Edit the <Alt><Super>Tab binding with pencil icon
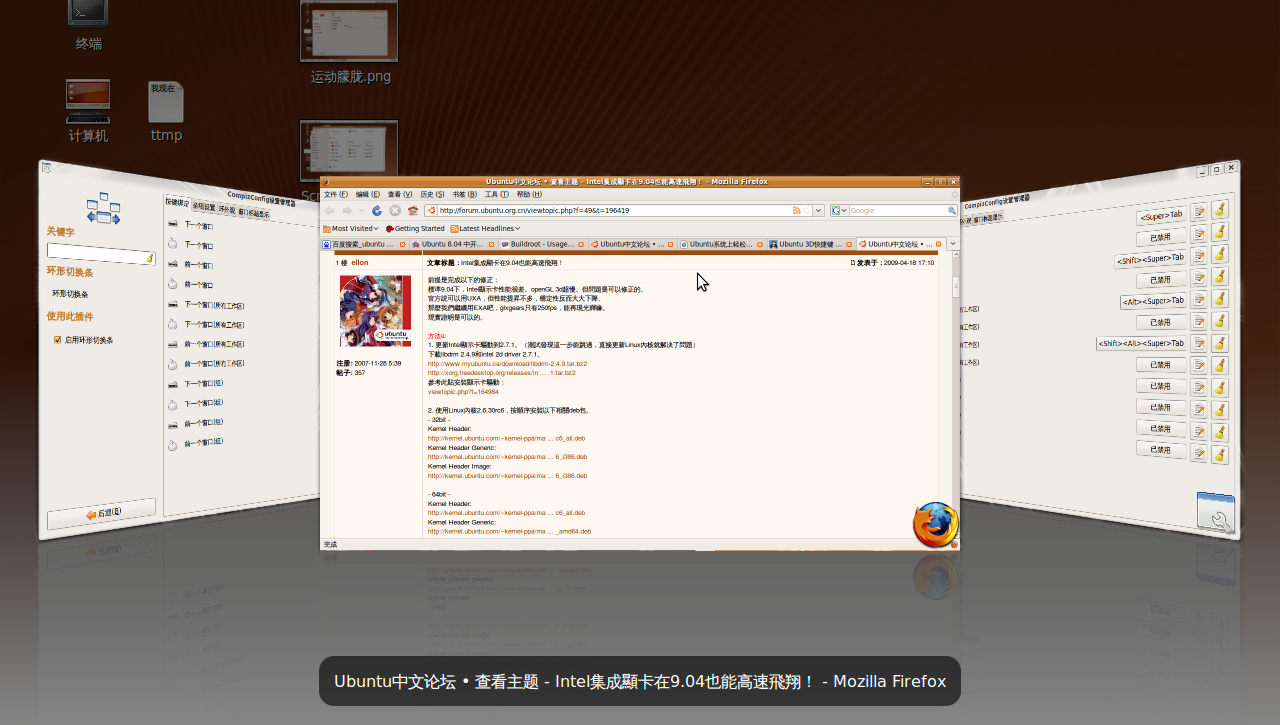Image resolution: width=1280 pixels, height=725 pixels. tap(1199, 300)
